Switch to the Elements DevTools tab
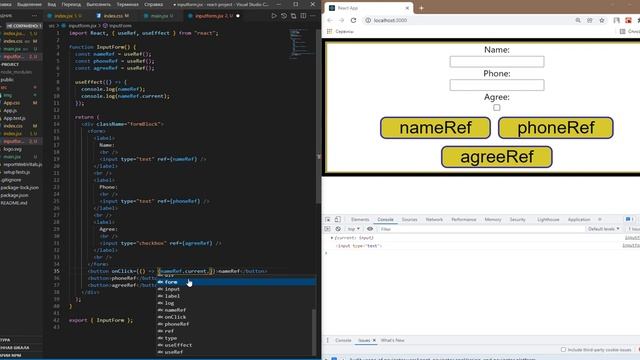The image size is (640, 360). pyautogui.click(x=360, y=220)
